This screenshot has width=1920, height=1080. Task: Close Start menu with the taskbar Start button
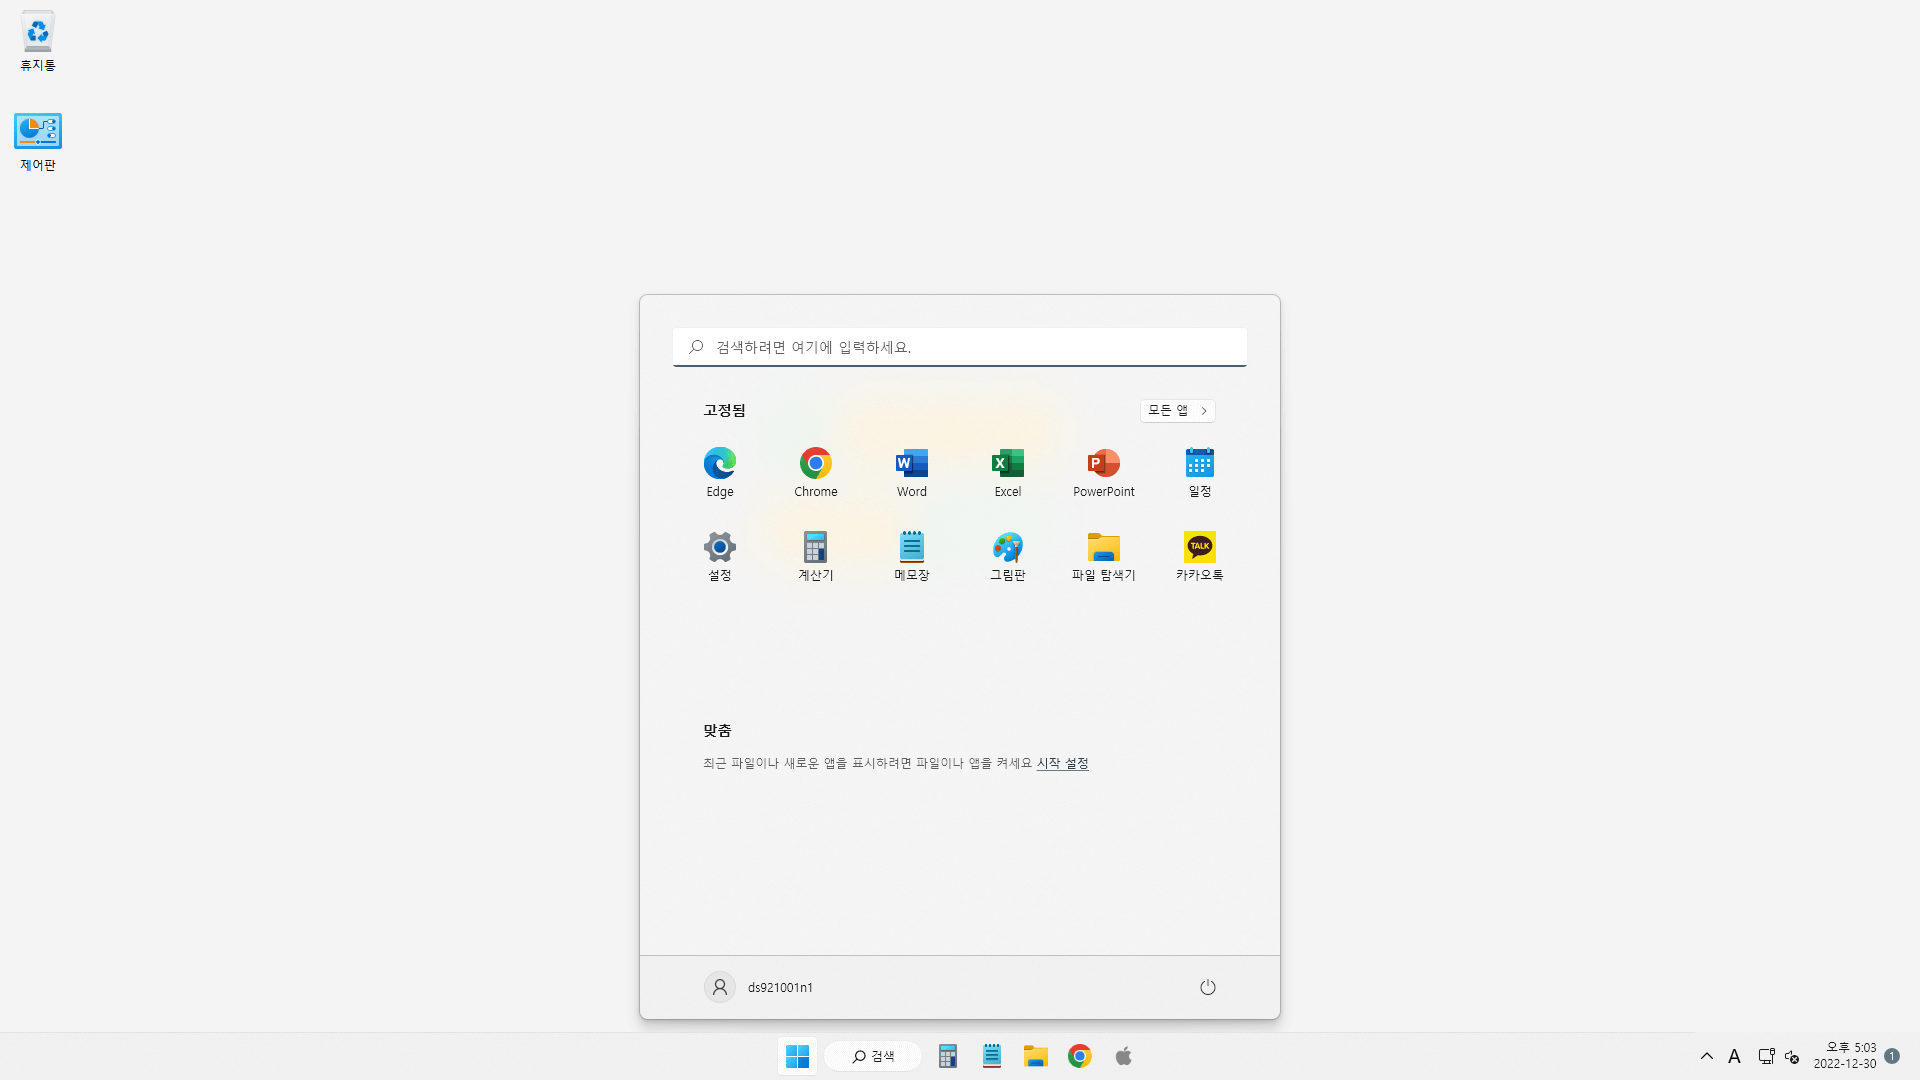tap(797, 1056)
